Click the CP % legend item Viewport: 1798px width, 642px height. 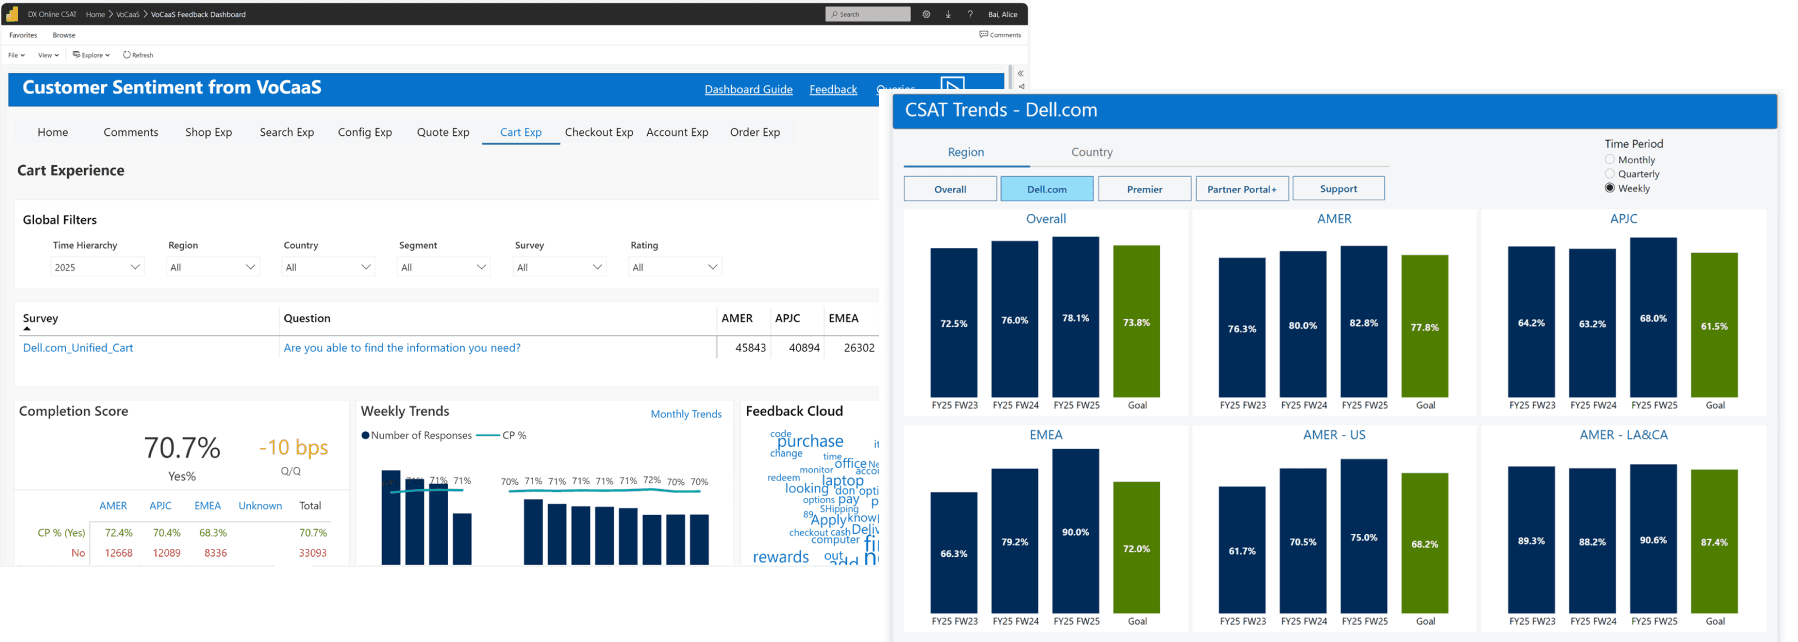502,435
